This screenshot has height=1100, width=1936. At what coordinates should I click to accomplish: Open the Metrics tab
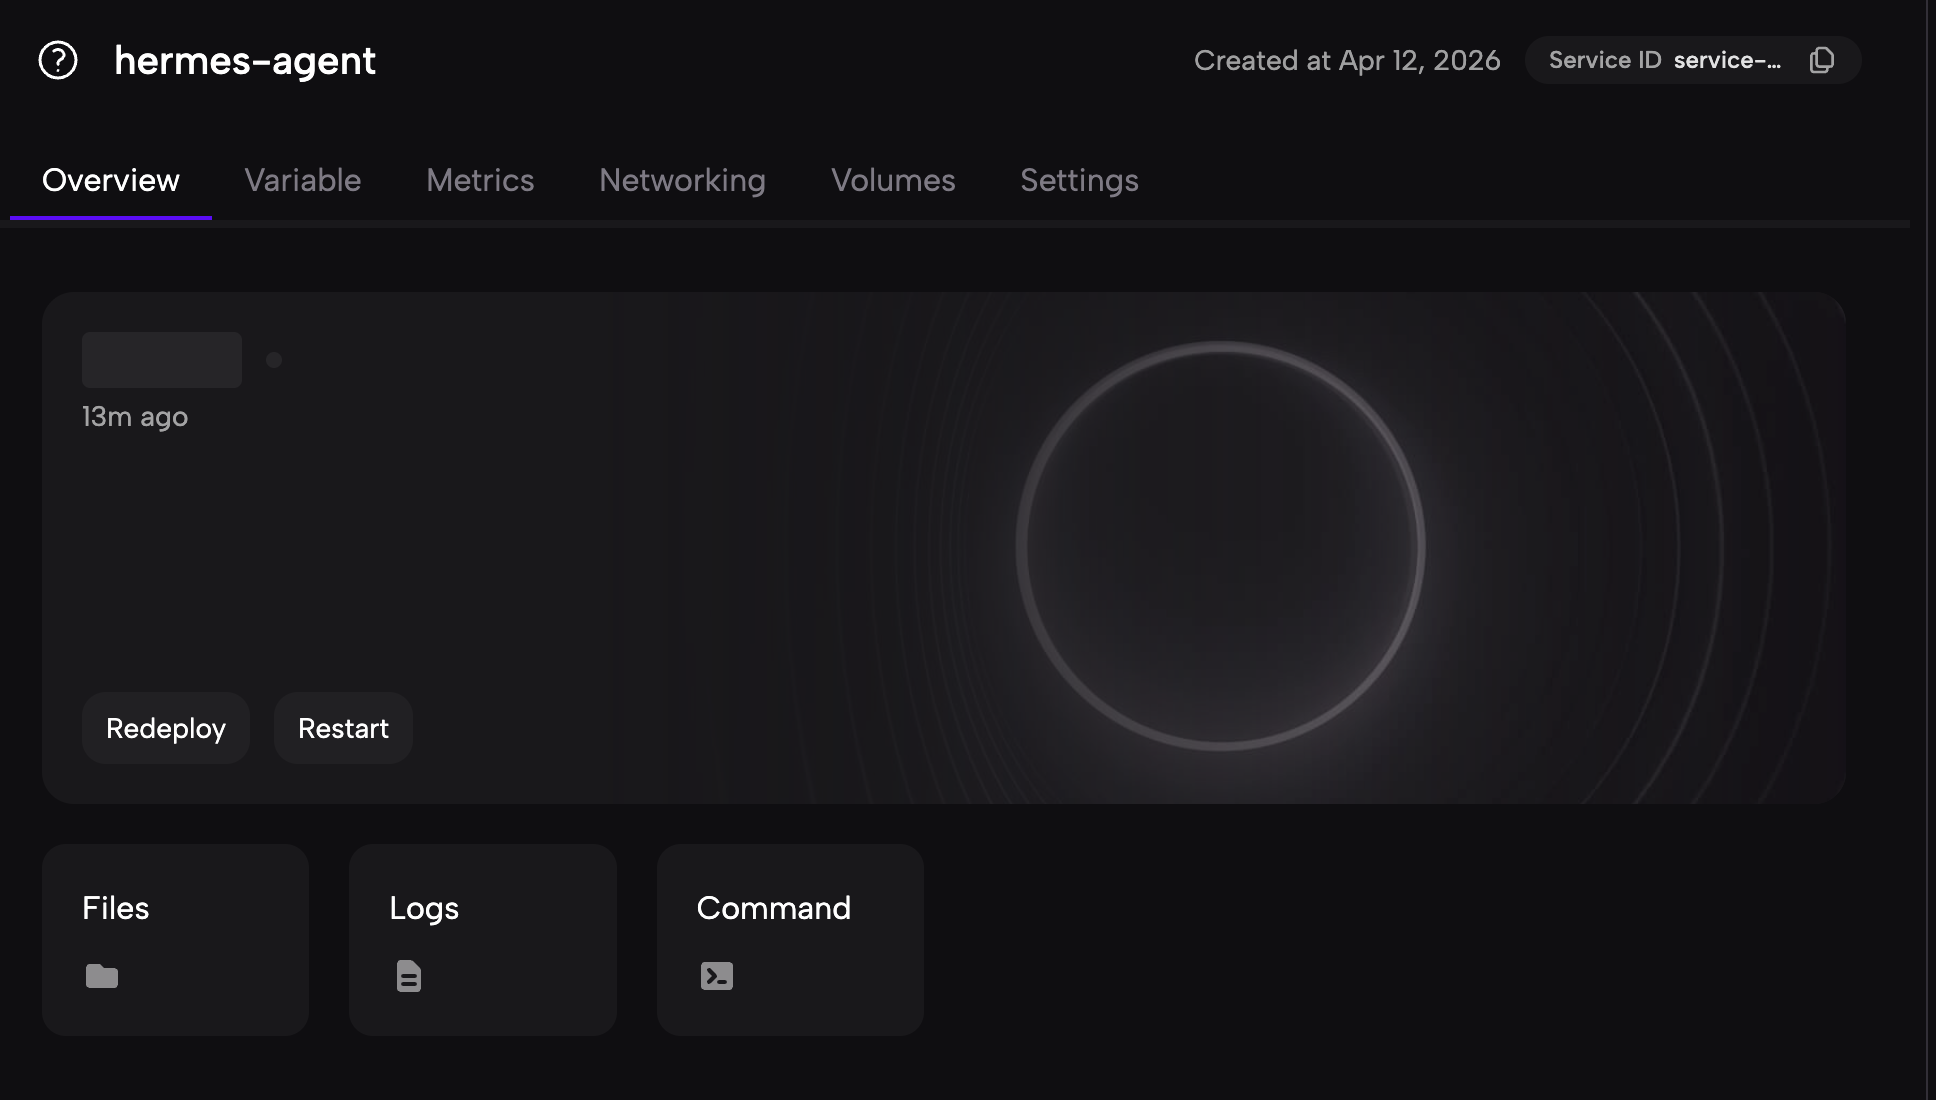coord(480,180)
